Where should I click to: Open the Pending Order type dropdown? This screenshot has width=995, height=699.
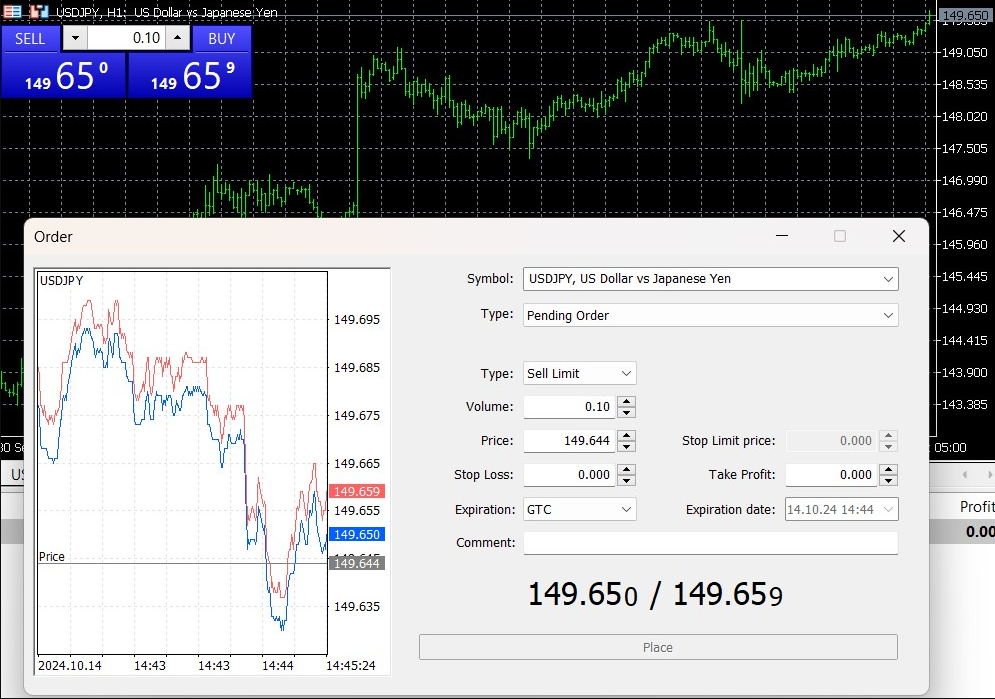710,315
